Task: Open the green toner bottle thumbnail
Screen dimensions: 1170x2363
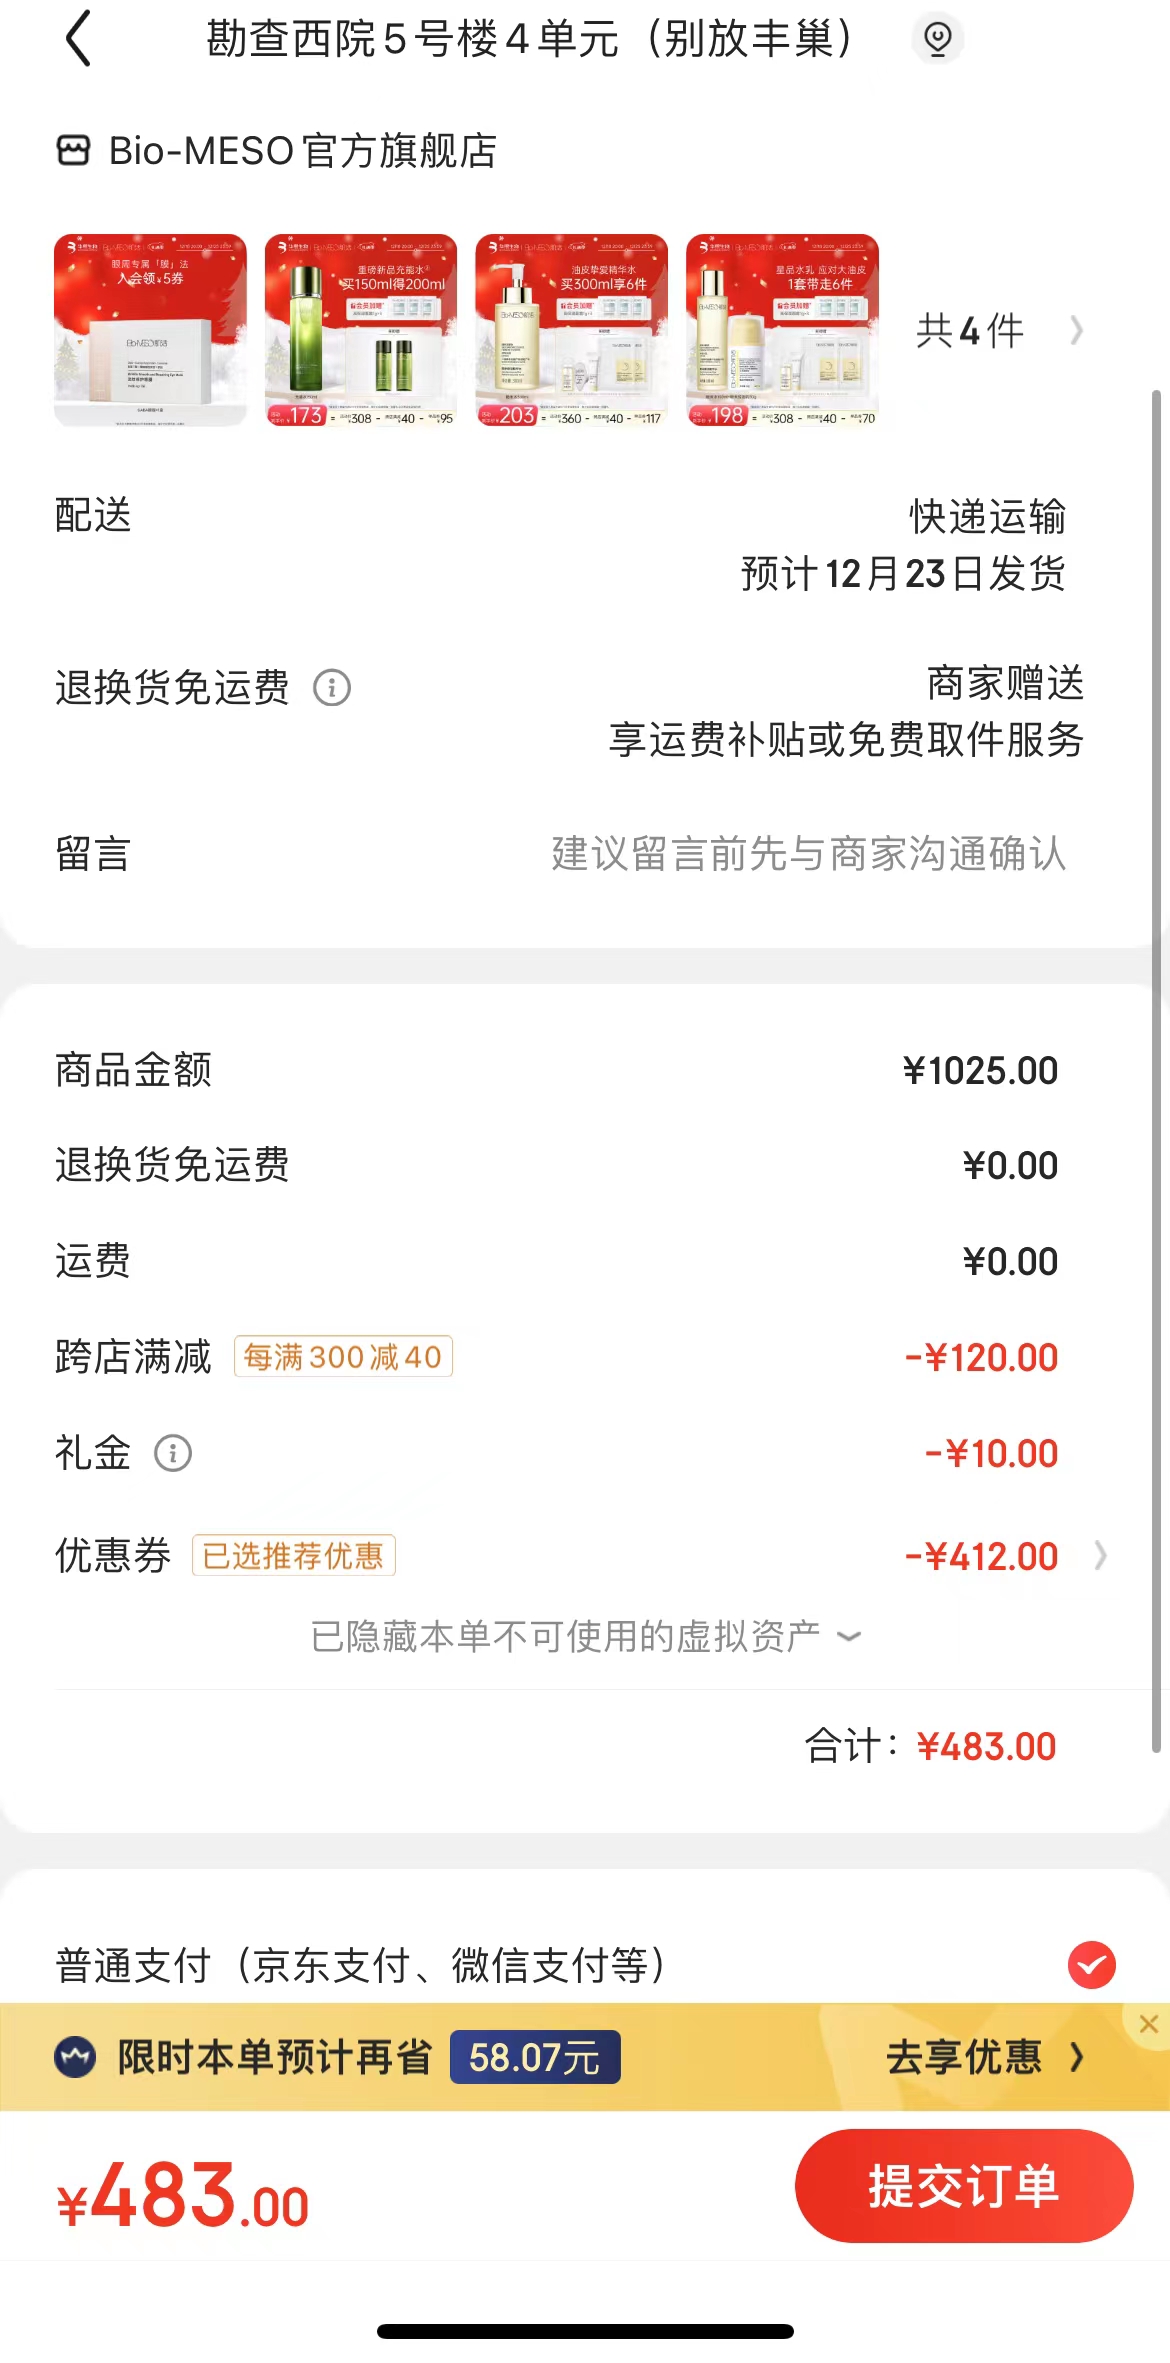Action: (x=361, y=331)
